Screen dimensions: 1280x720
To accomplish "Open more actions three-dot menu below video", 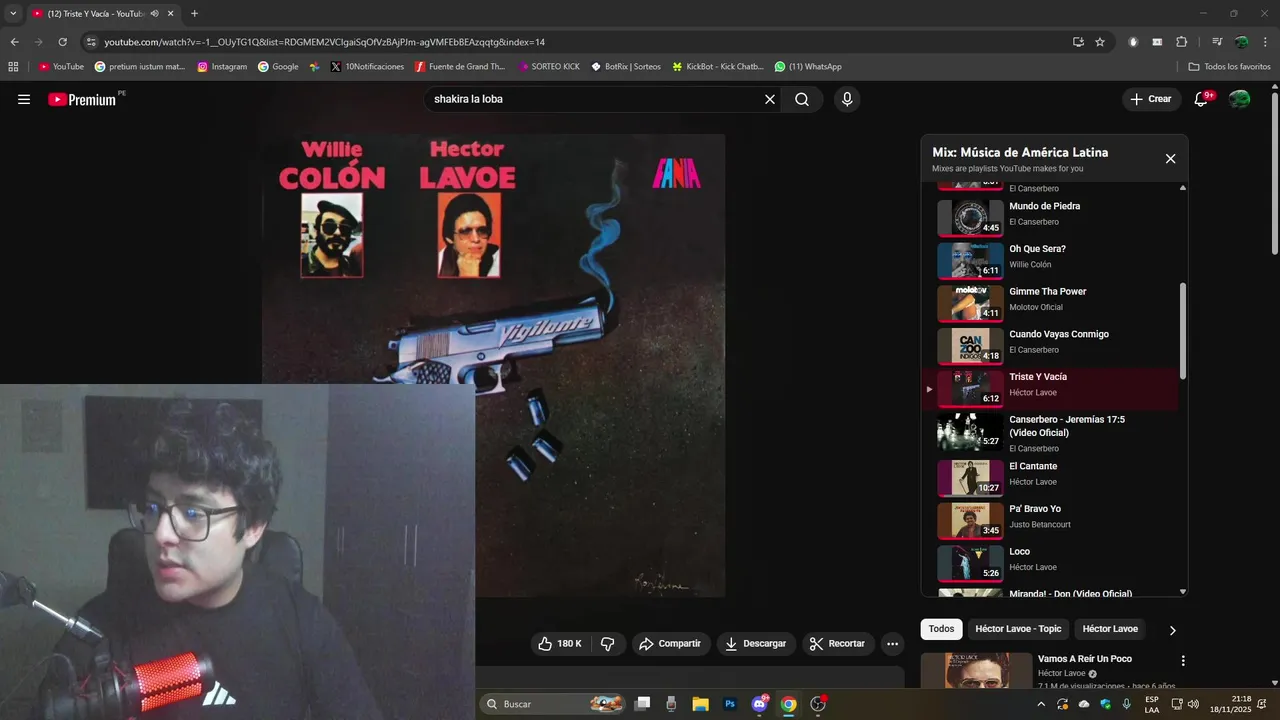I will pyautogui.click(x=892, y=644).
